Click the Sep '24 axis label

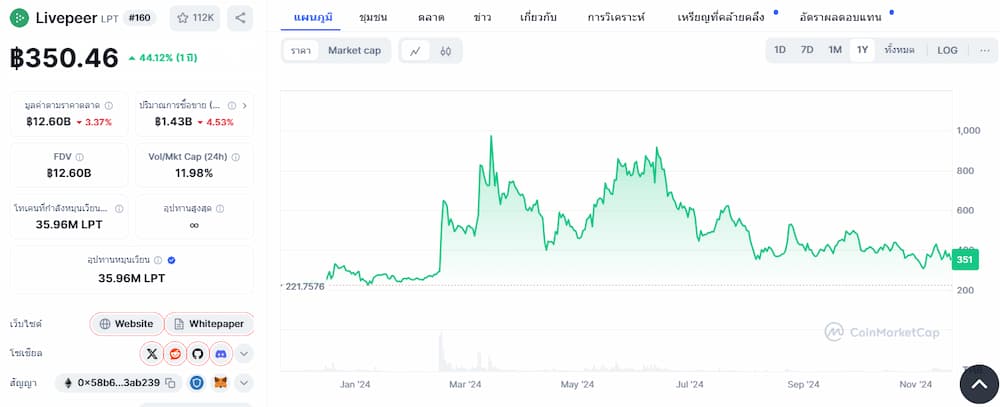[804, 384]
